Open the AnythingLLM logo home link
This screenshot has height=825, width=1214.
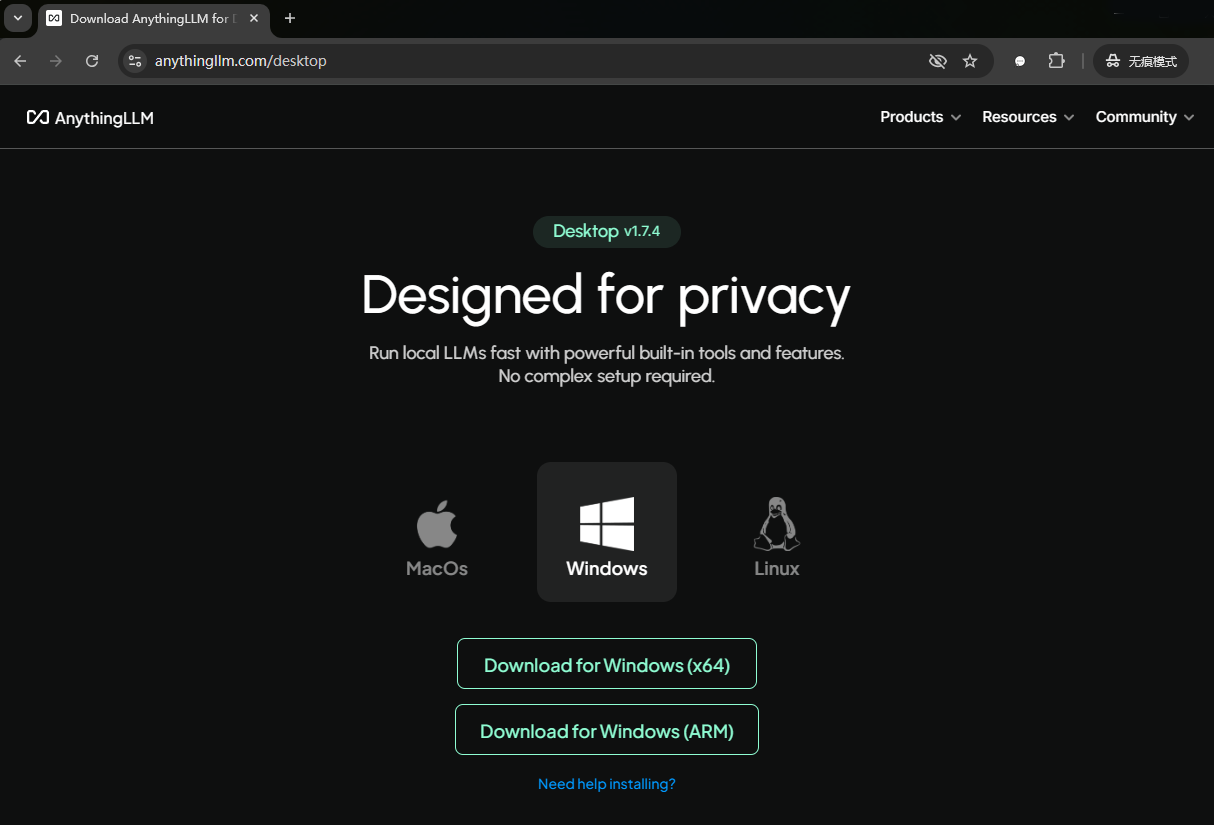(90, 118)
